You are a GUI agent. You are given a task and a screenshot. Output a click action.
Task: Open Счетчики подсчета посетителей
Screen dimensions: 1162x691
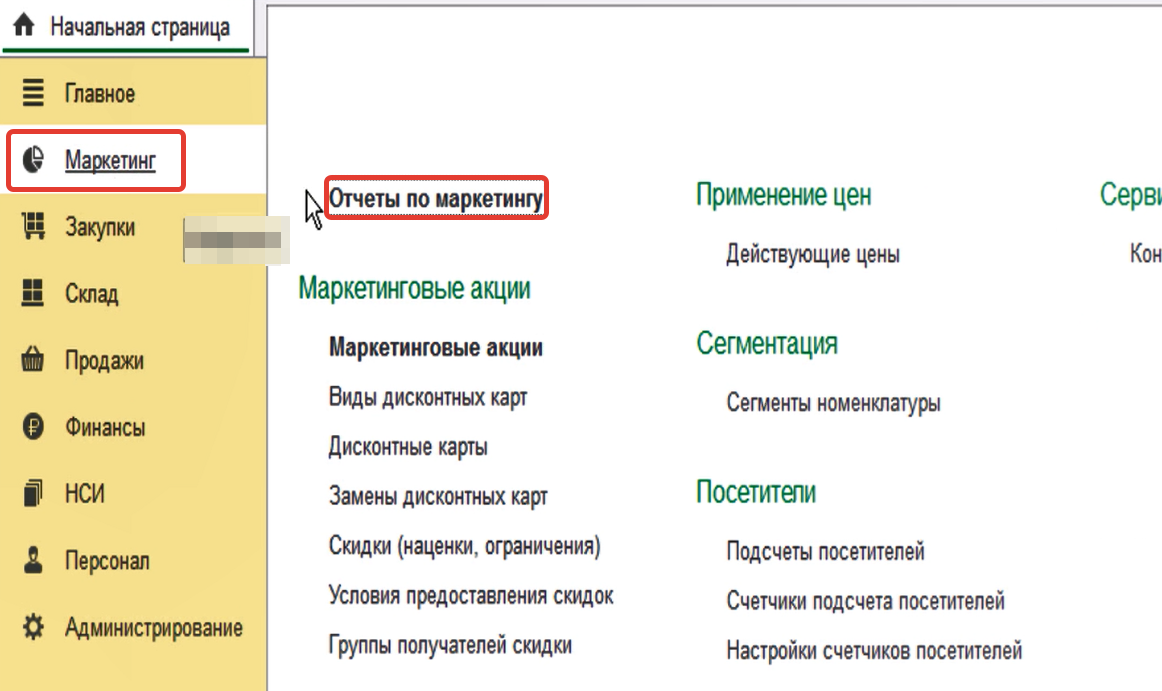tap(865, 601)
